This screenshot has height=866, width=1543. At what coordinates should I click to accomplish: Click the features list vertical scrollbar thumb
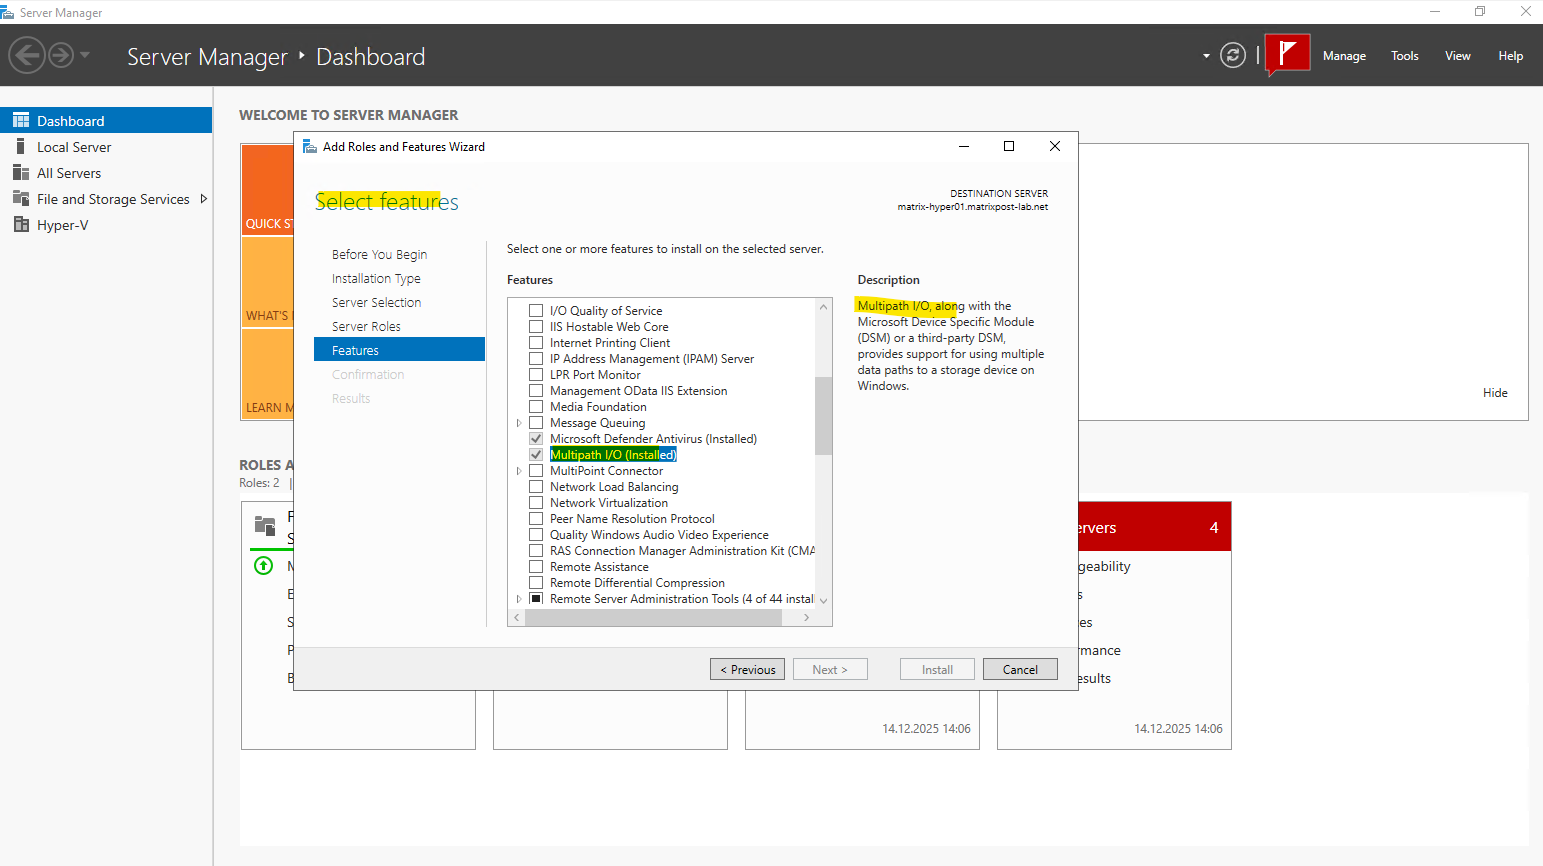[823, 415]
